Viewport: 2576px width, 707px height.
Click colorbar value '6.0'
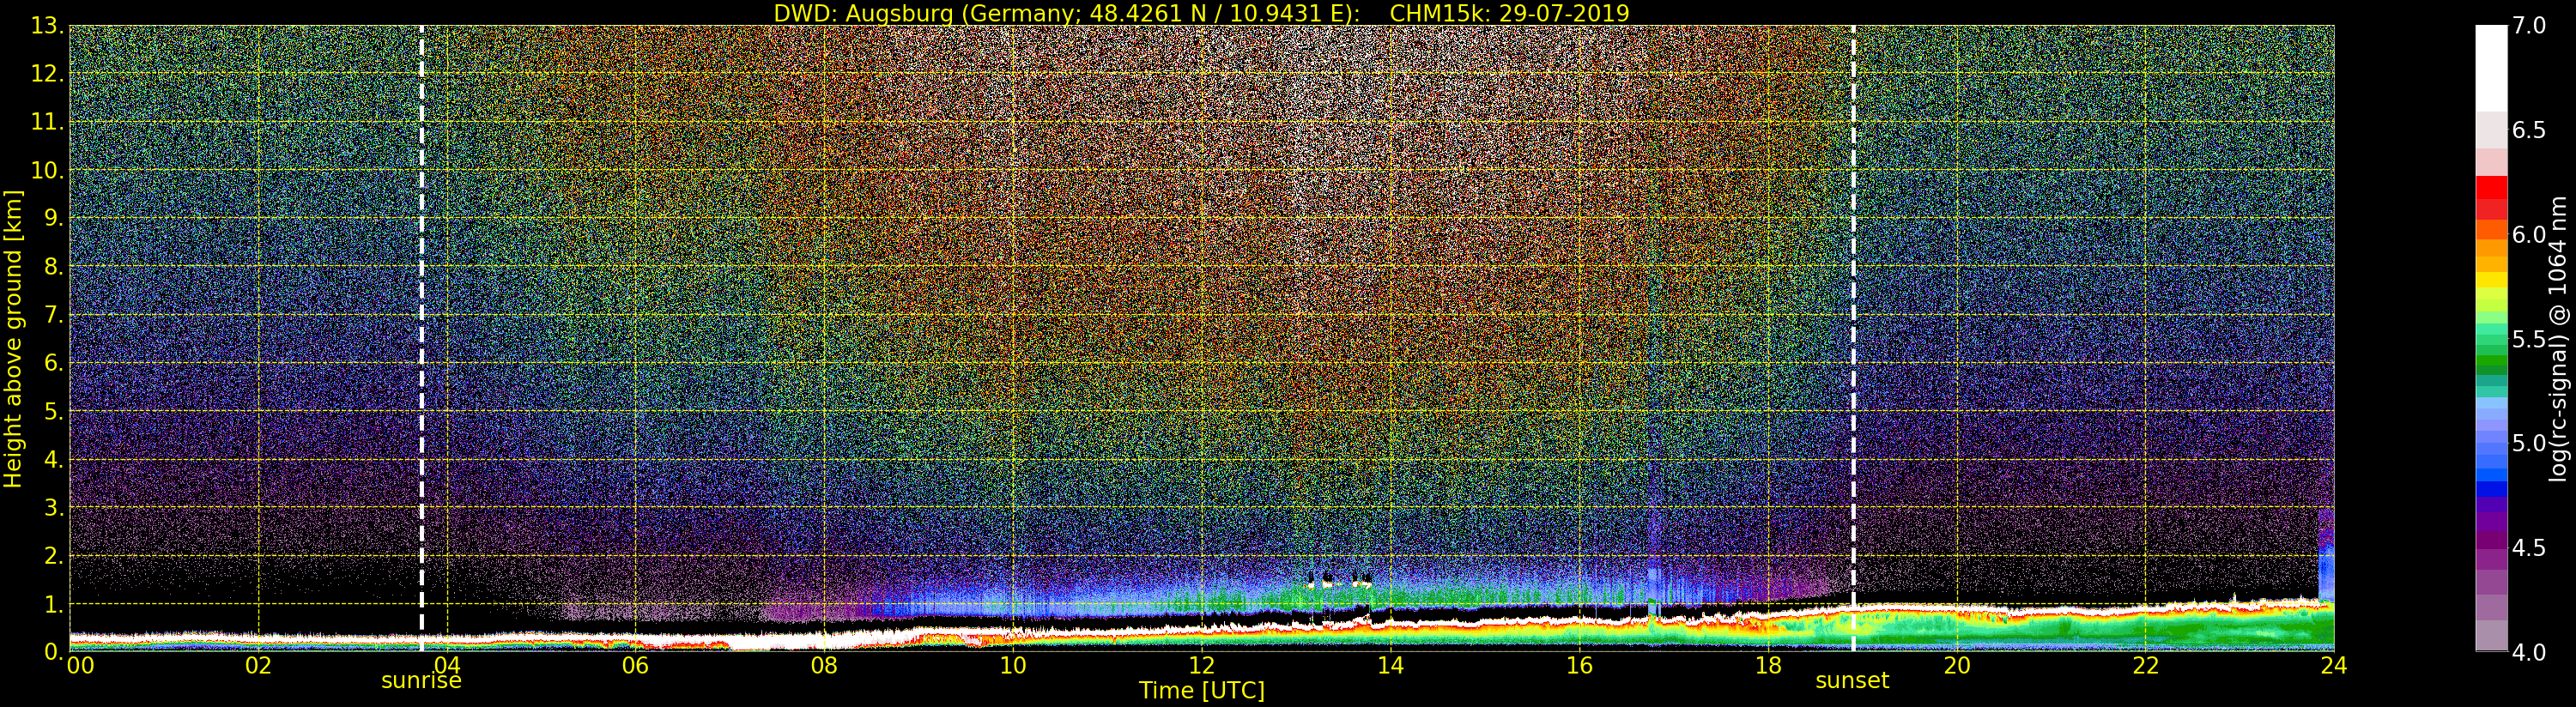click(x=2529, y=235)
